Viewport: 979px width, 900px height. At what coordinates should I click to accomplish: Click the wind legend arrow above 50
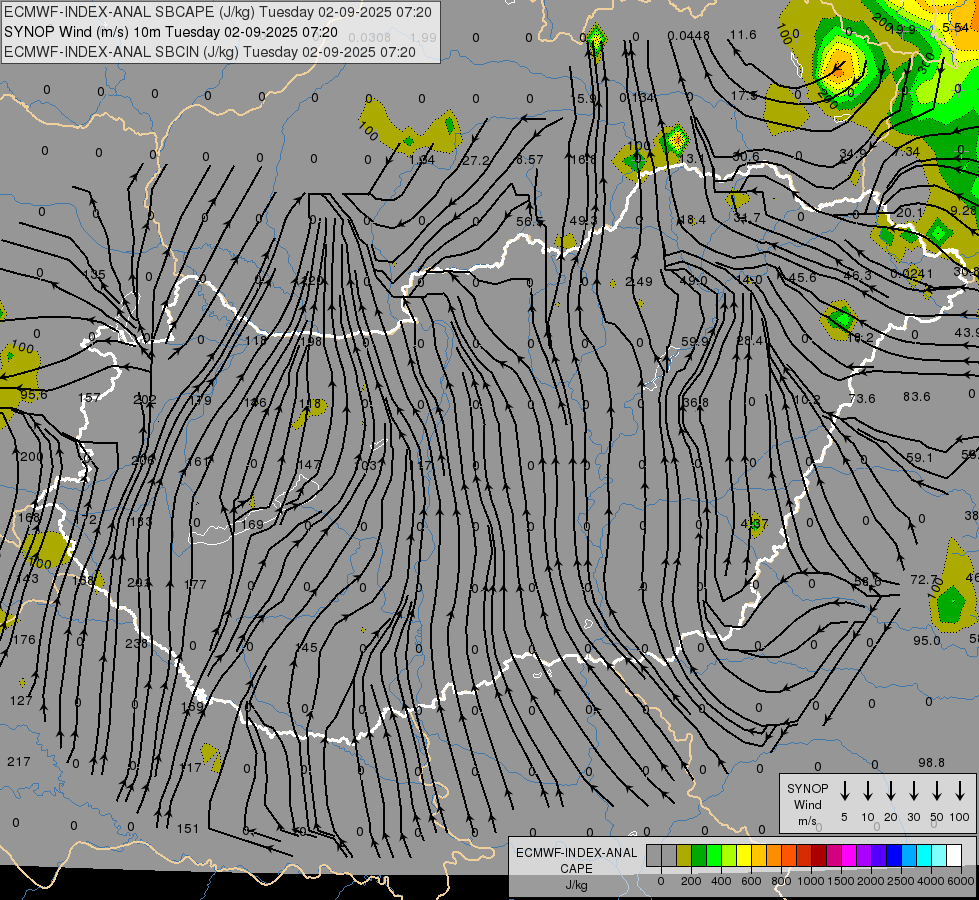[x=937, y=791]
